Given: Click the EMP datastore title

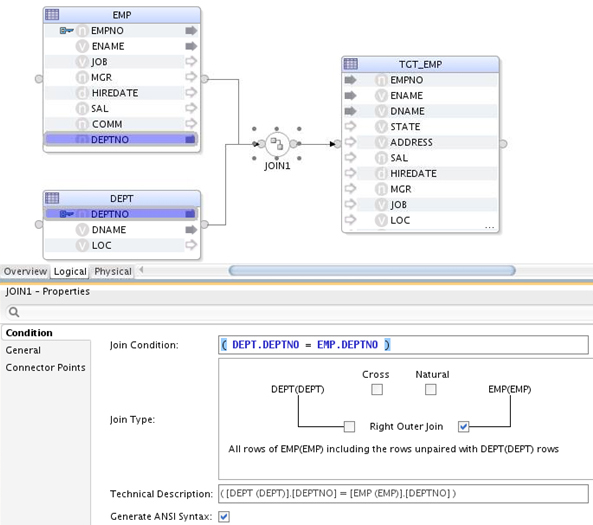Looking at the screenshot, I should (x=121, y=15).
